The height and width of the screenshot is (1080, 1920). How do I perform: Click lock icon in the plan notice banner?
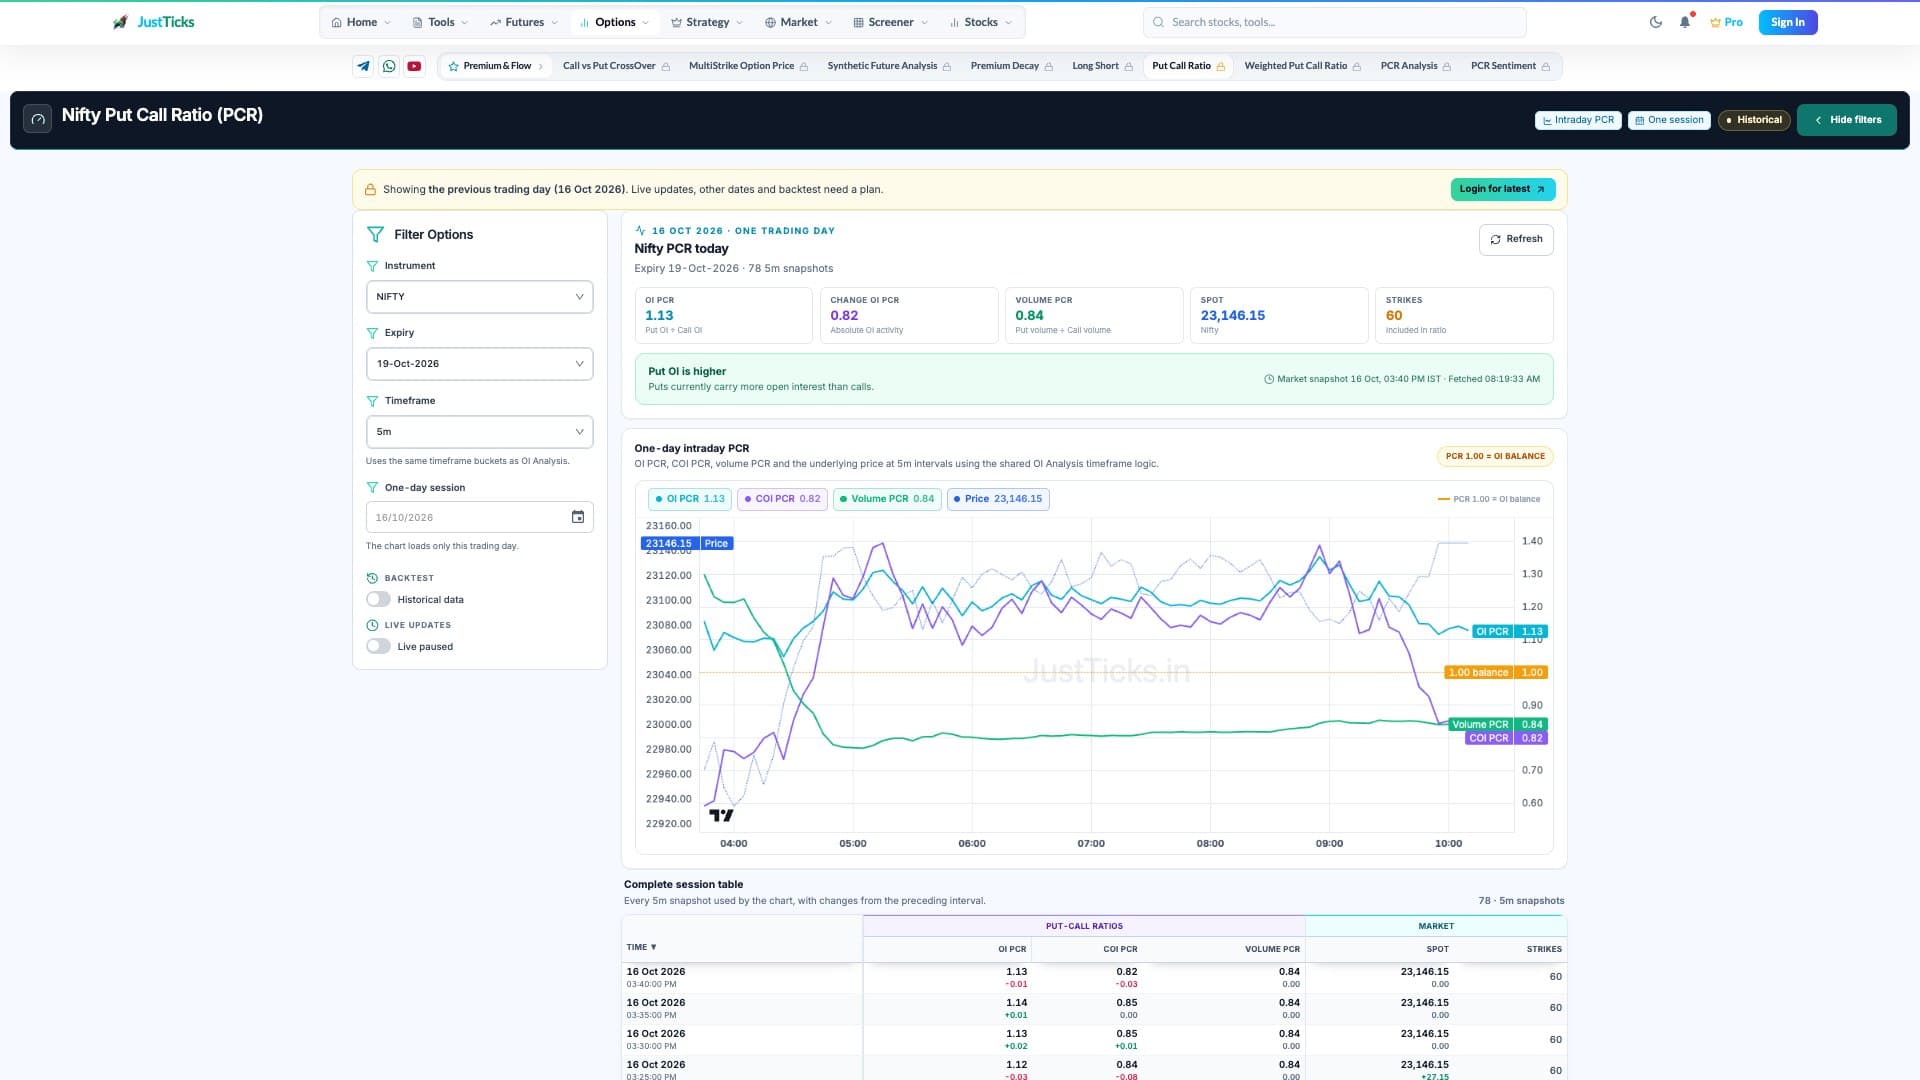(x=370, y=189)
